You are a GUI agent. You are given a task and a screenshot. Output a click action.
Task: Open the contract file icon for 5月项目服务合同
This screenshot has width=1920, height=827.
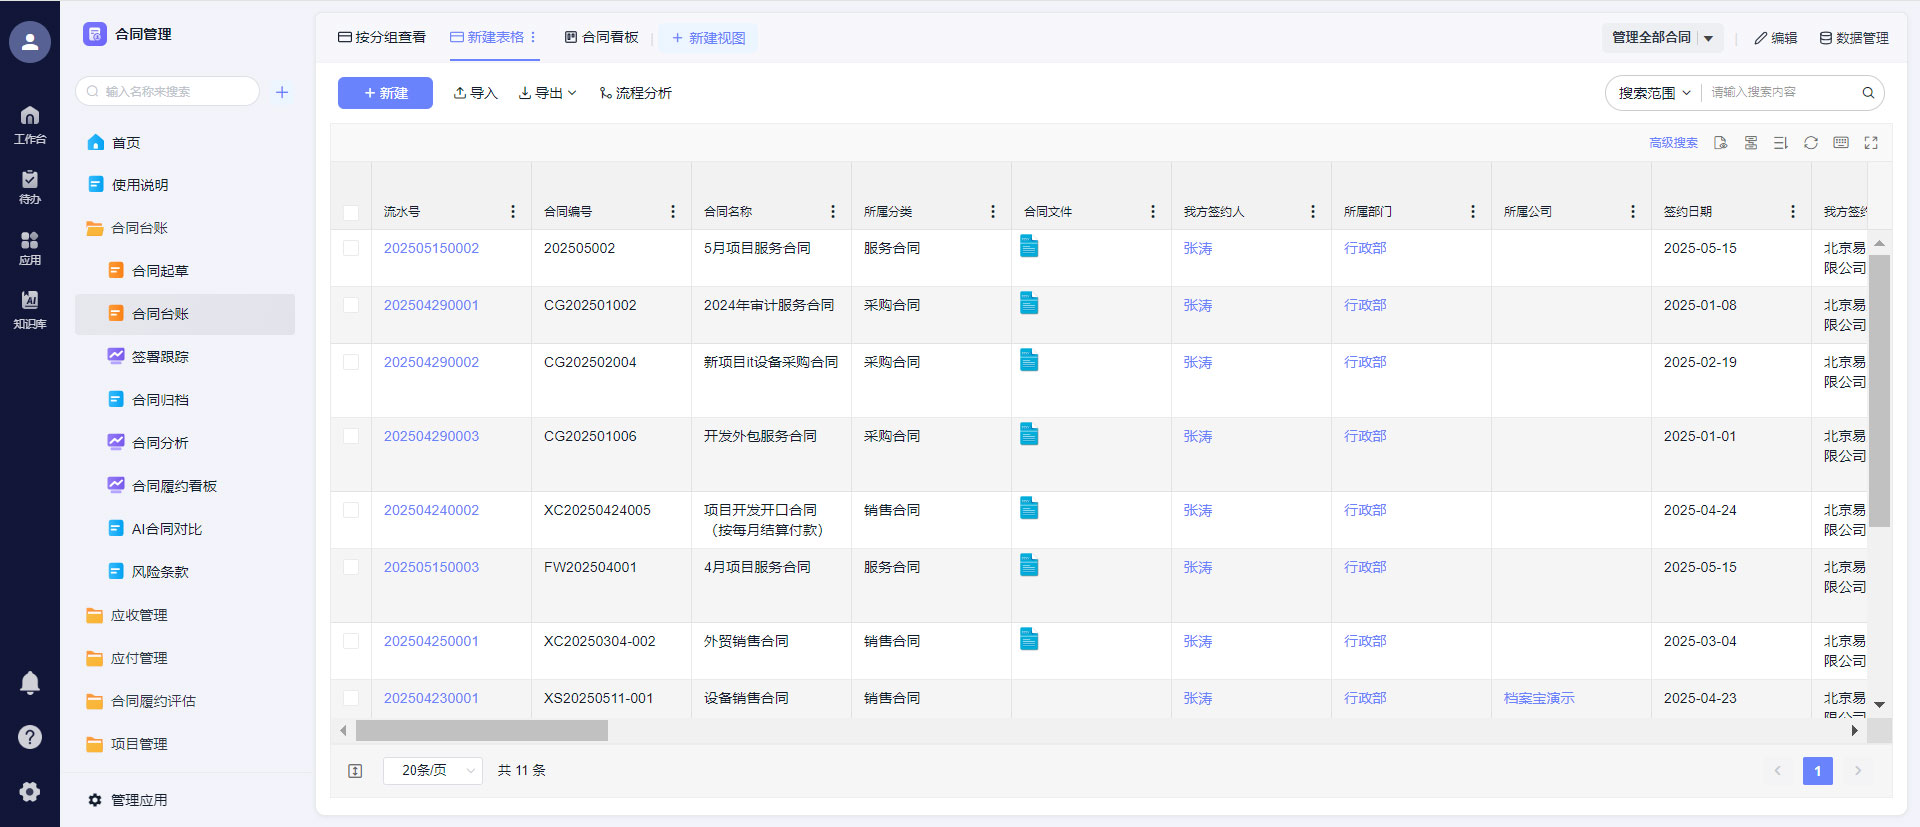[1028, 246]
